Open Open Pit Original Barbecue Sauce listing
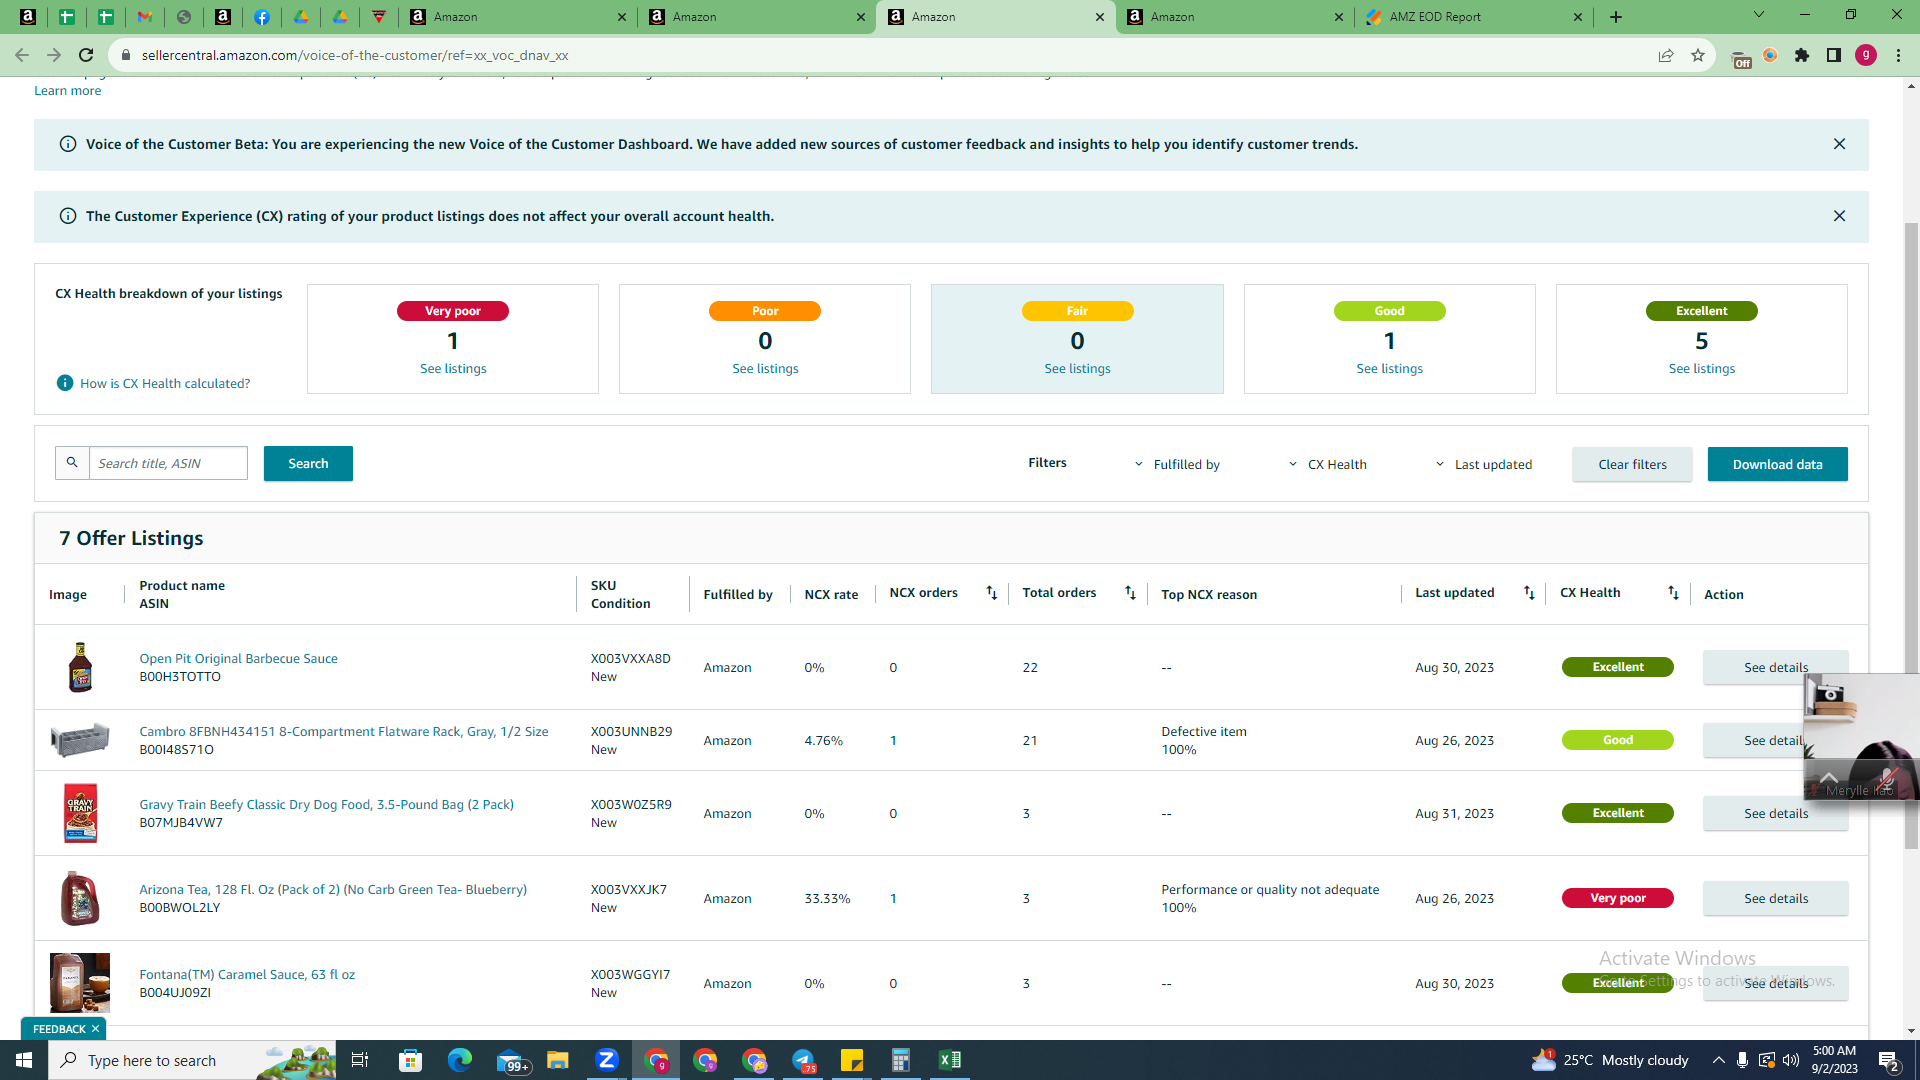 [x=238, y=658]
